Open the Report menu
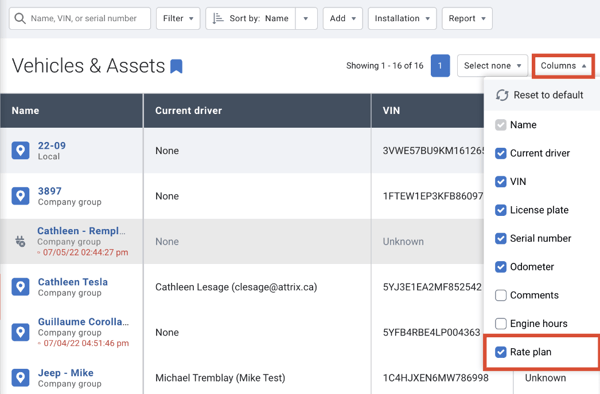 coord(467,18)
